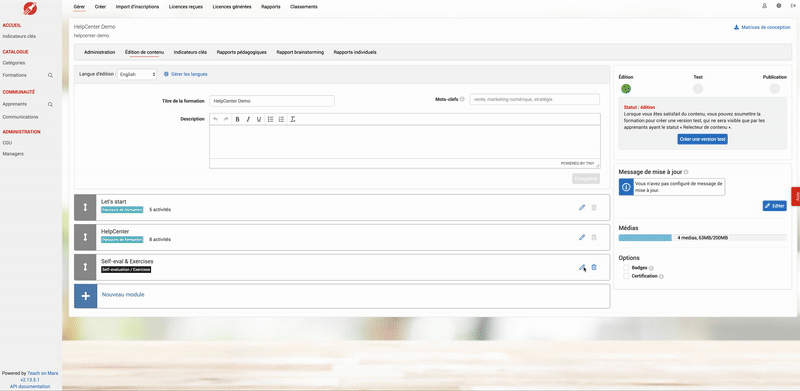Click the Médias storage usage bar
Viewport: 800px width, 391px height.
tap(703, 238)
